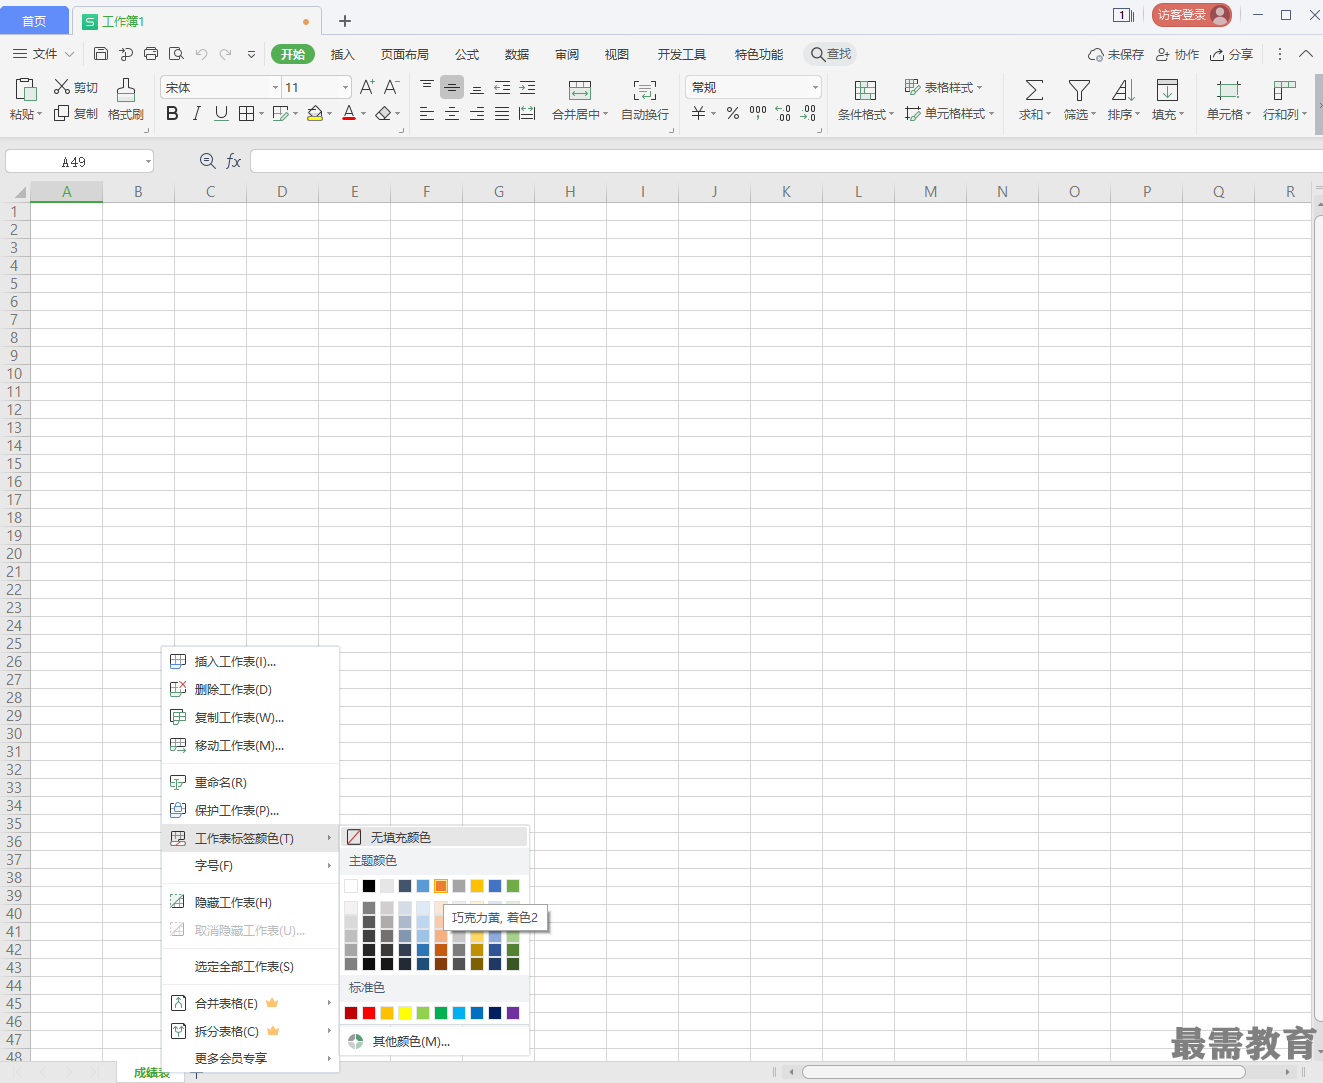Viewport: 1323px width, 1083px height.
Task: Switch to the 公式 ribbon tab
Action: pos(467,54)
